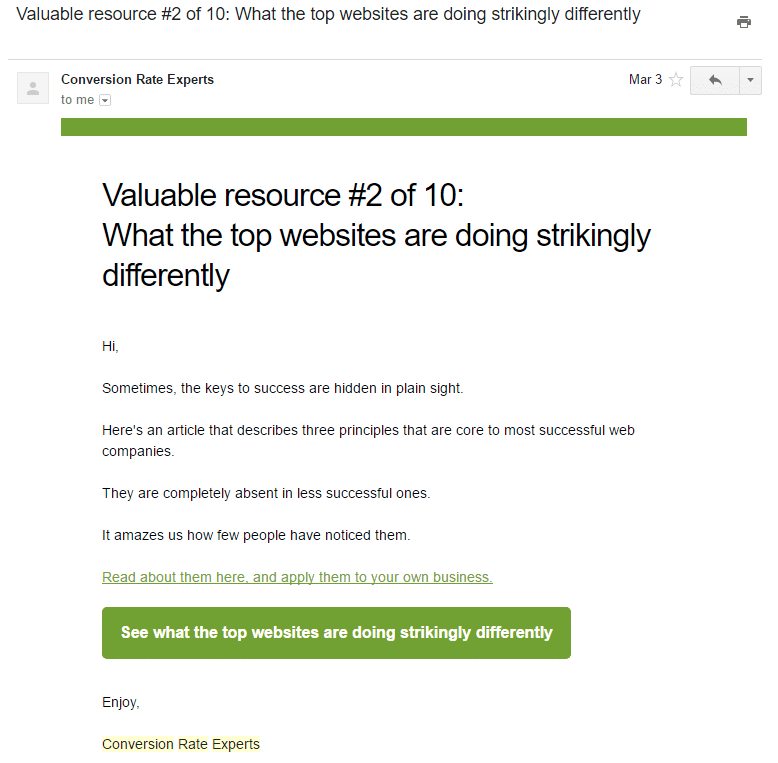778x763 pixels.
Task: Click the sender avatar placeholder
Action: (x=33, y=88)
